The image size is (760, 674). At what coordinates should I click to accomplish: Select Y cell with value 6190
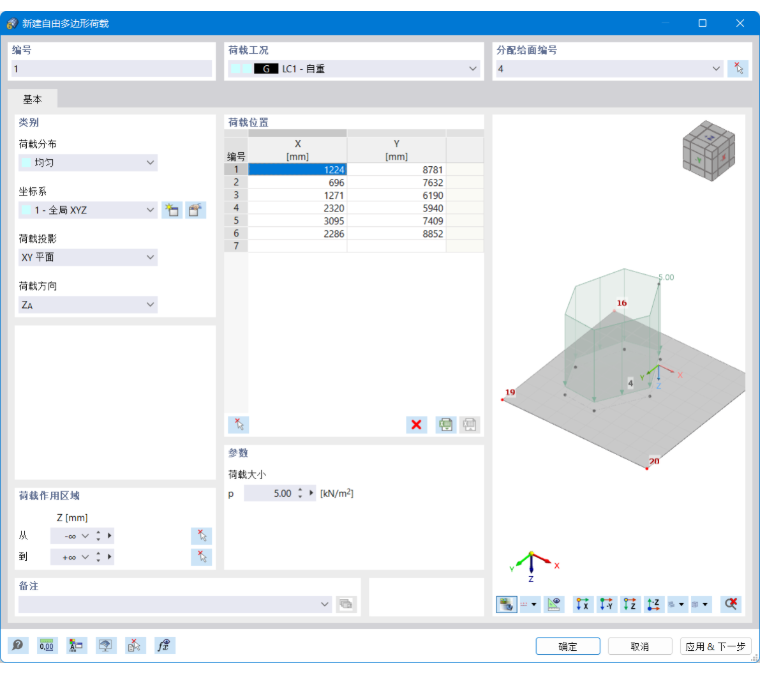(x=396, y=195)
